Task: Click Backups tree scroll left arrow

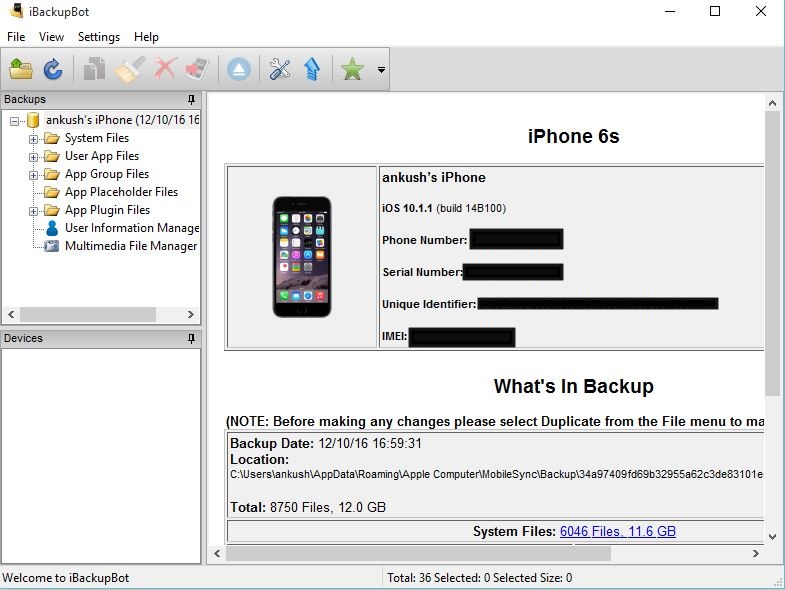Action: [11, 315]
